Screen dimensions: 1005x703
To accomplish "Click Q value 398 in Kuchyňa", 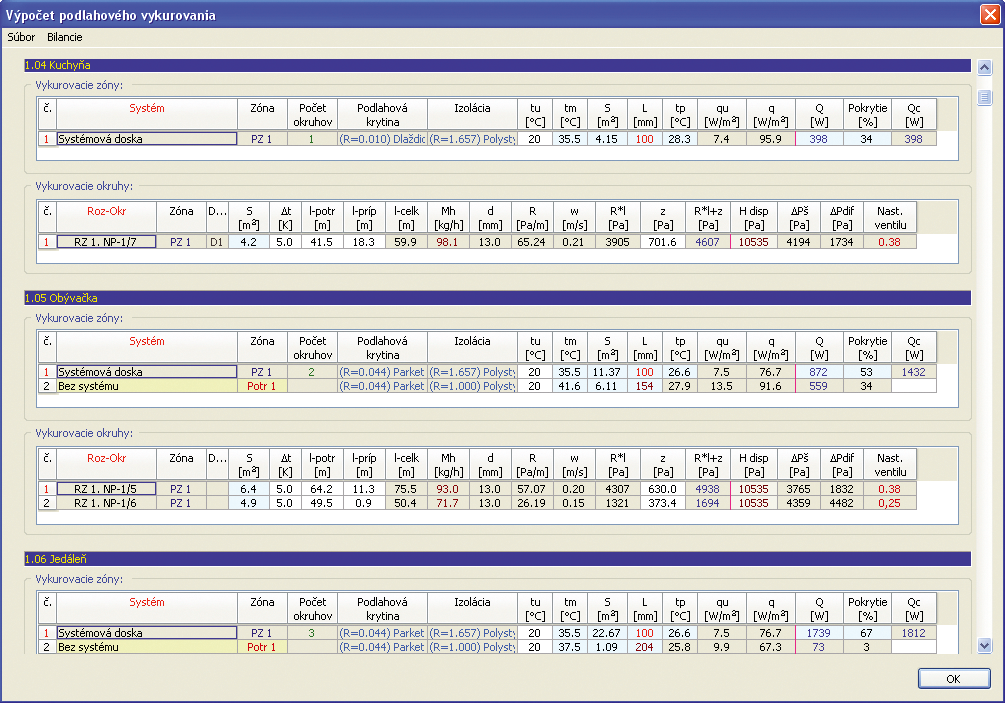I will tap(818, 139).
